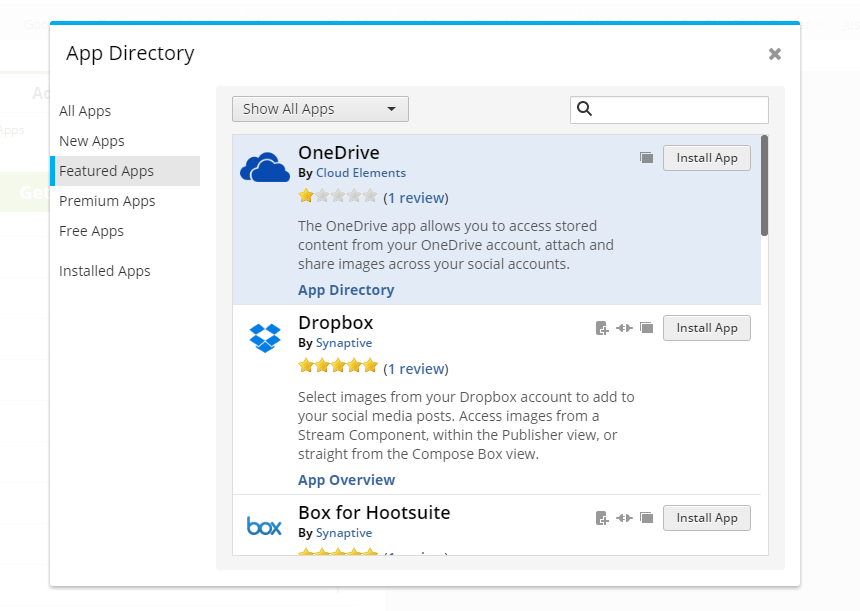The image size is (860, 611).
Task: Click Dropbox's plugin connector arrows icon
Action: click(x=624, y=328)
